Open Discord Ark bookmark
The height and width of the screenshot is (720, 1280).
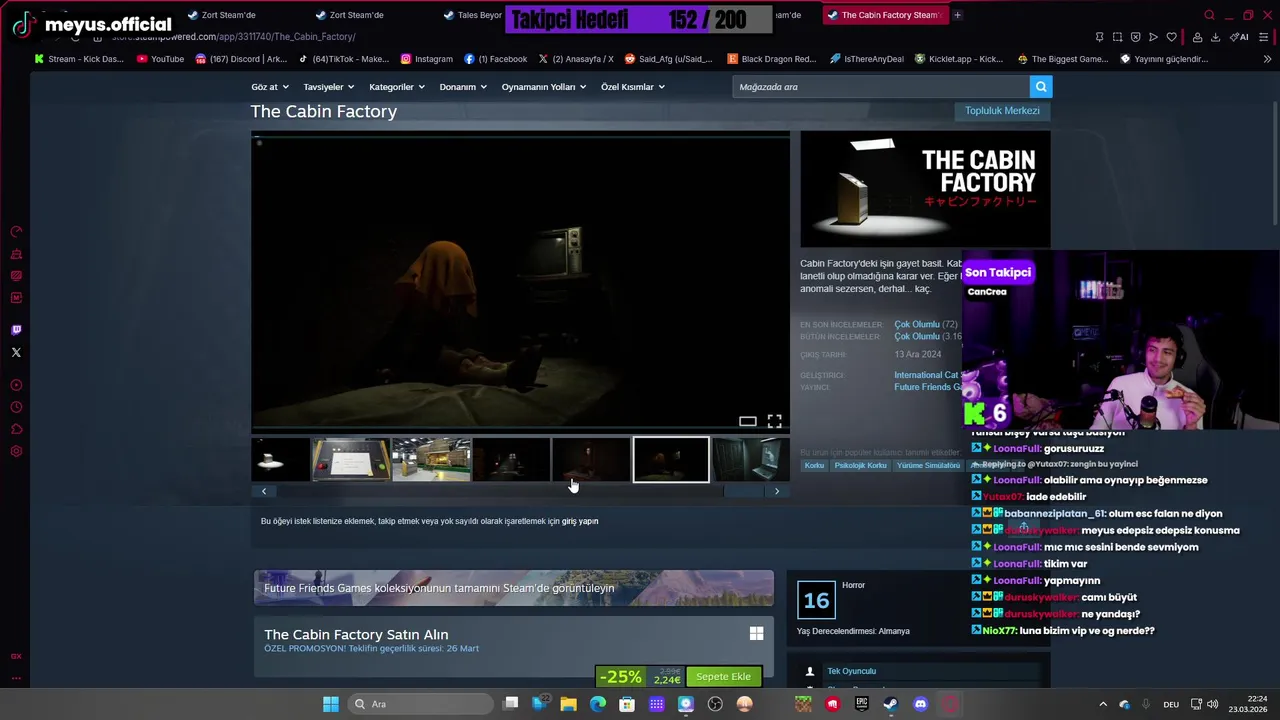[242, 59]
